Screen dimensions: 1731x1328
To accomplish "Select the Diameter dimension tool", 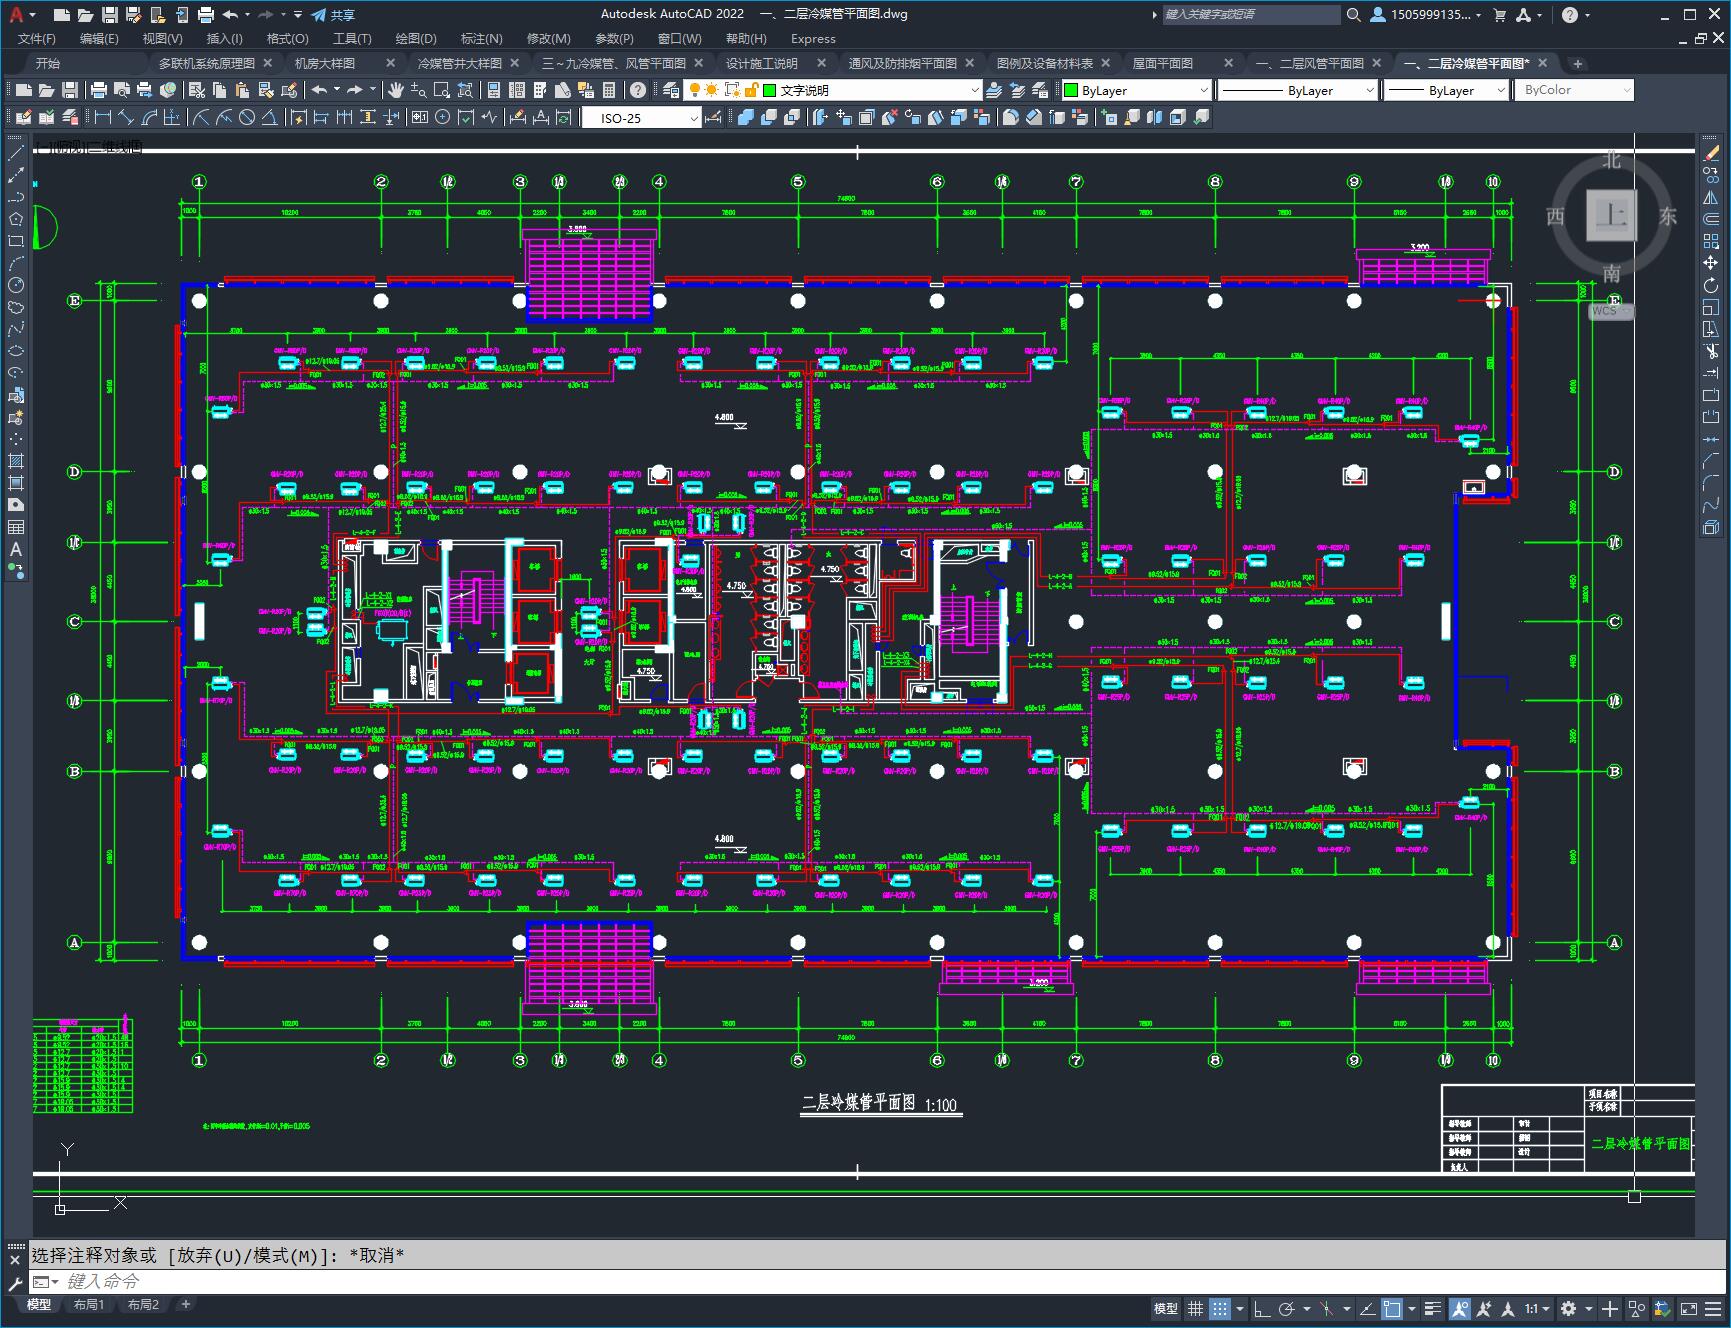I will click(x=247, y=117).
